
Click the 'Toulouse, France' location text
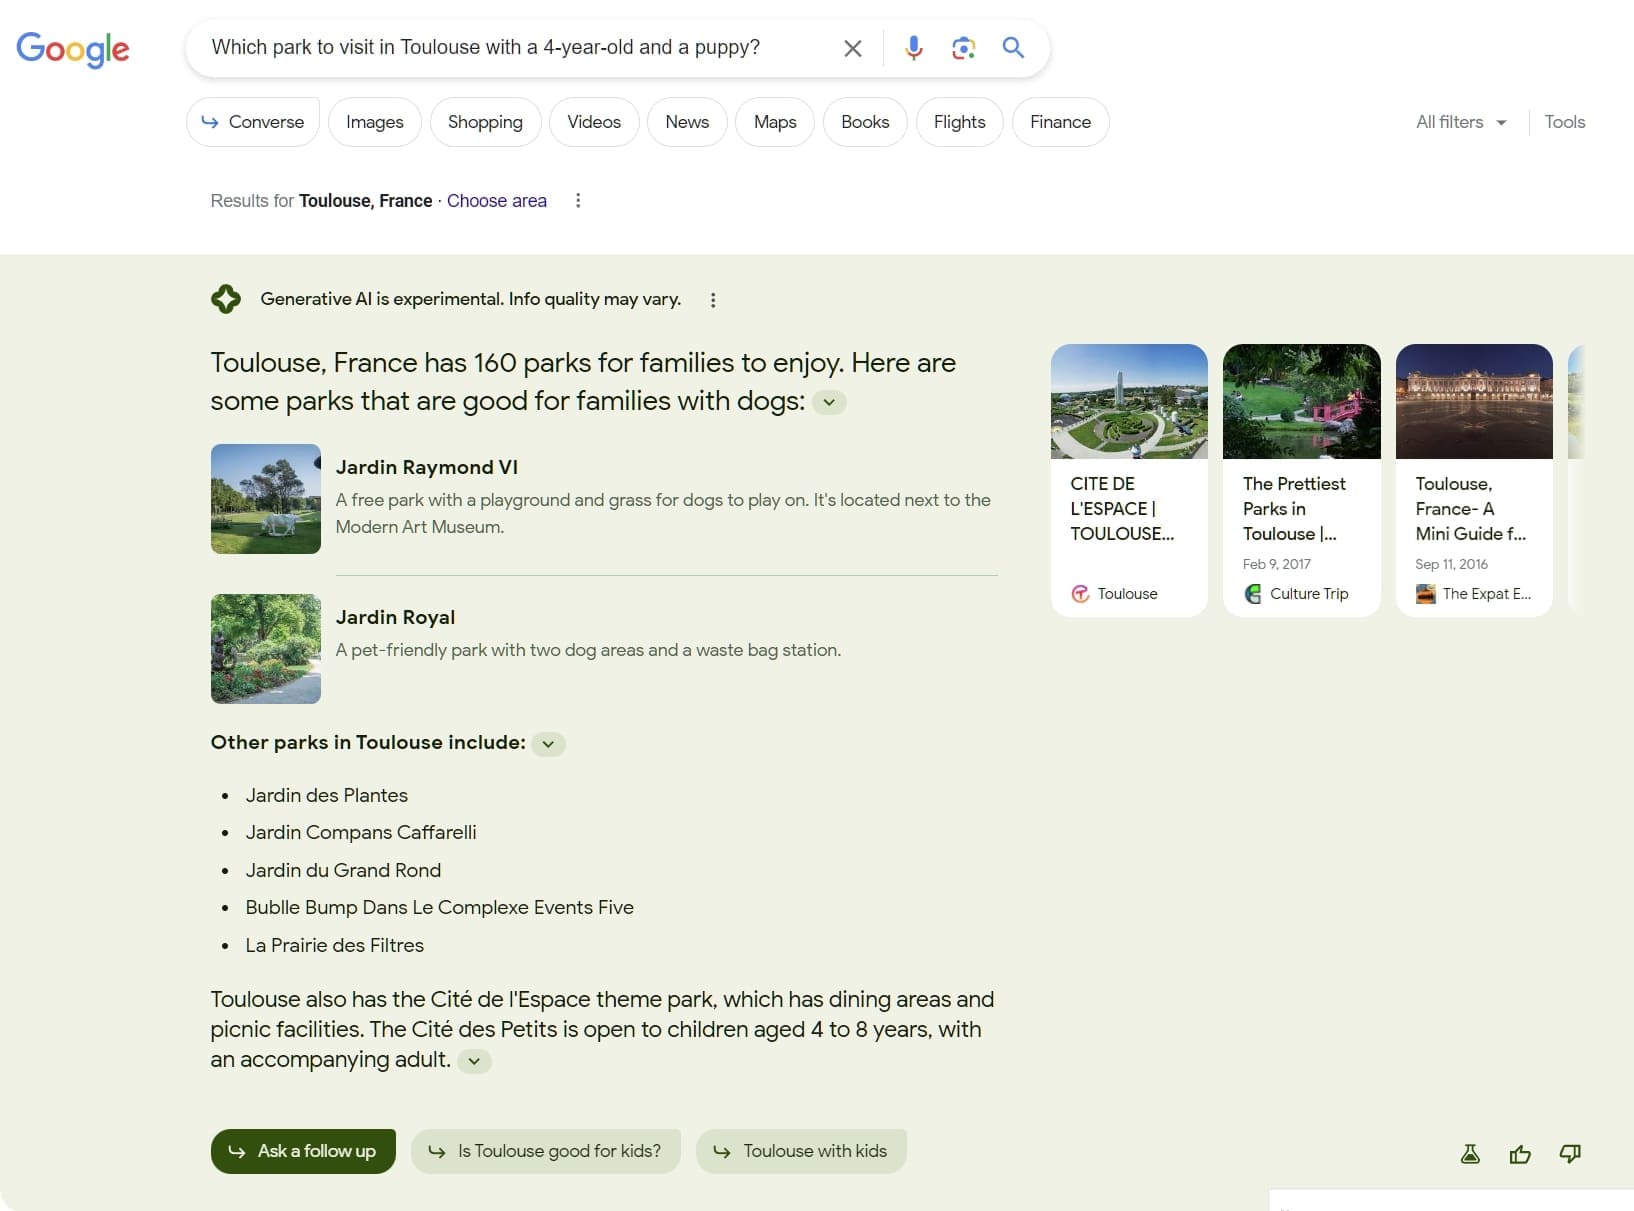click(366, 201)
